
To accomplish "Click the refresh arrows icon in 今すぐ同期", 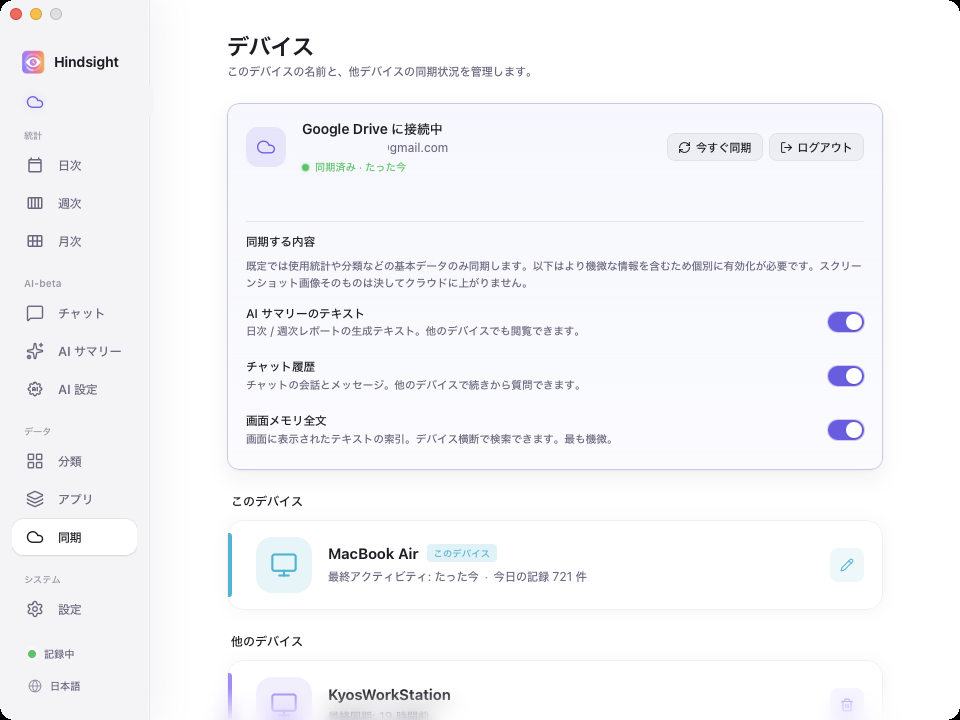I will pyautogui.click(x=684, y=148).
